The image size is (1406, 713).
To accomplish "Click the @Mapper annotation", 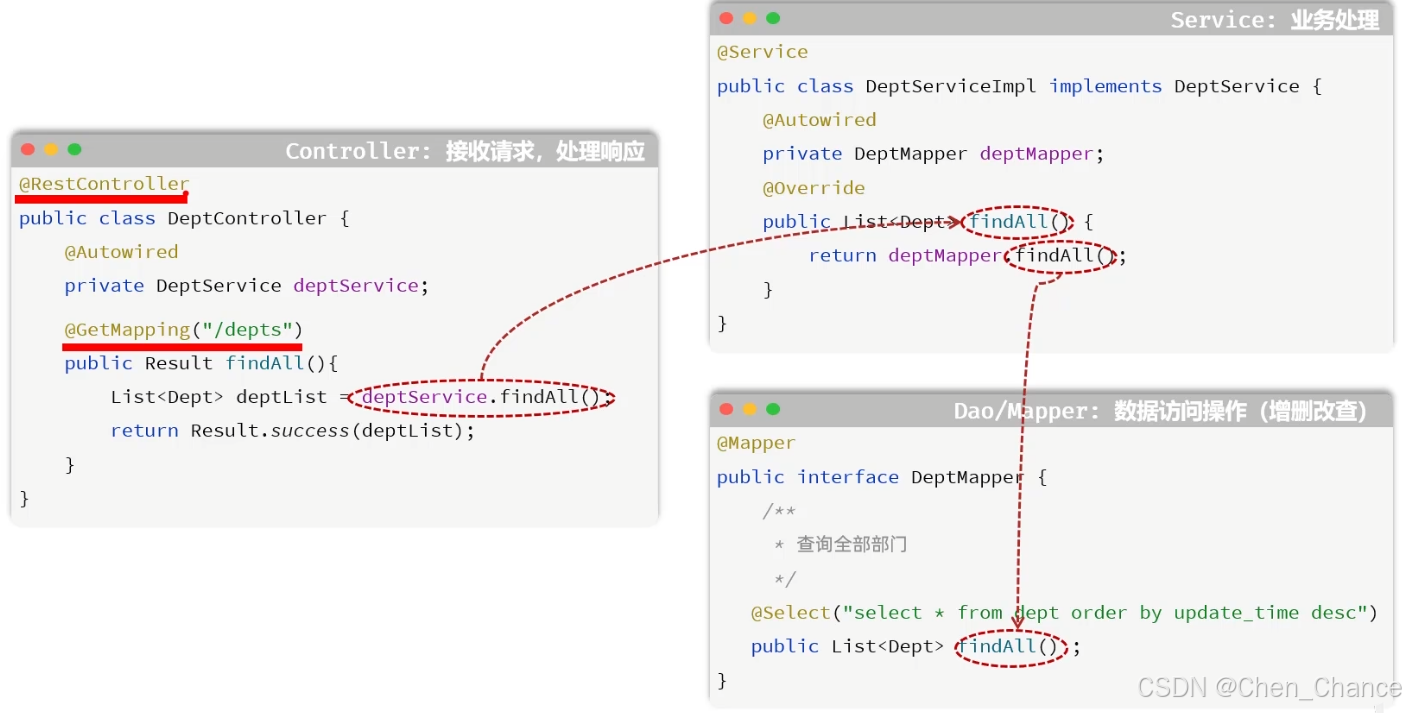I will click(756, 443).
